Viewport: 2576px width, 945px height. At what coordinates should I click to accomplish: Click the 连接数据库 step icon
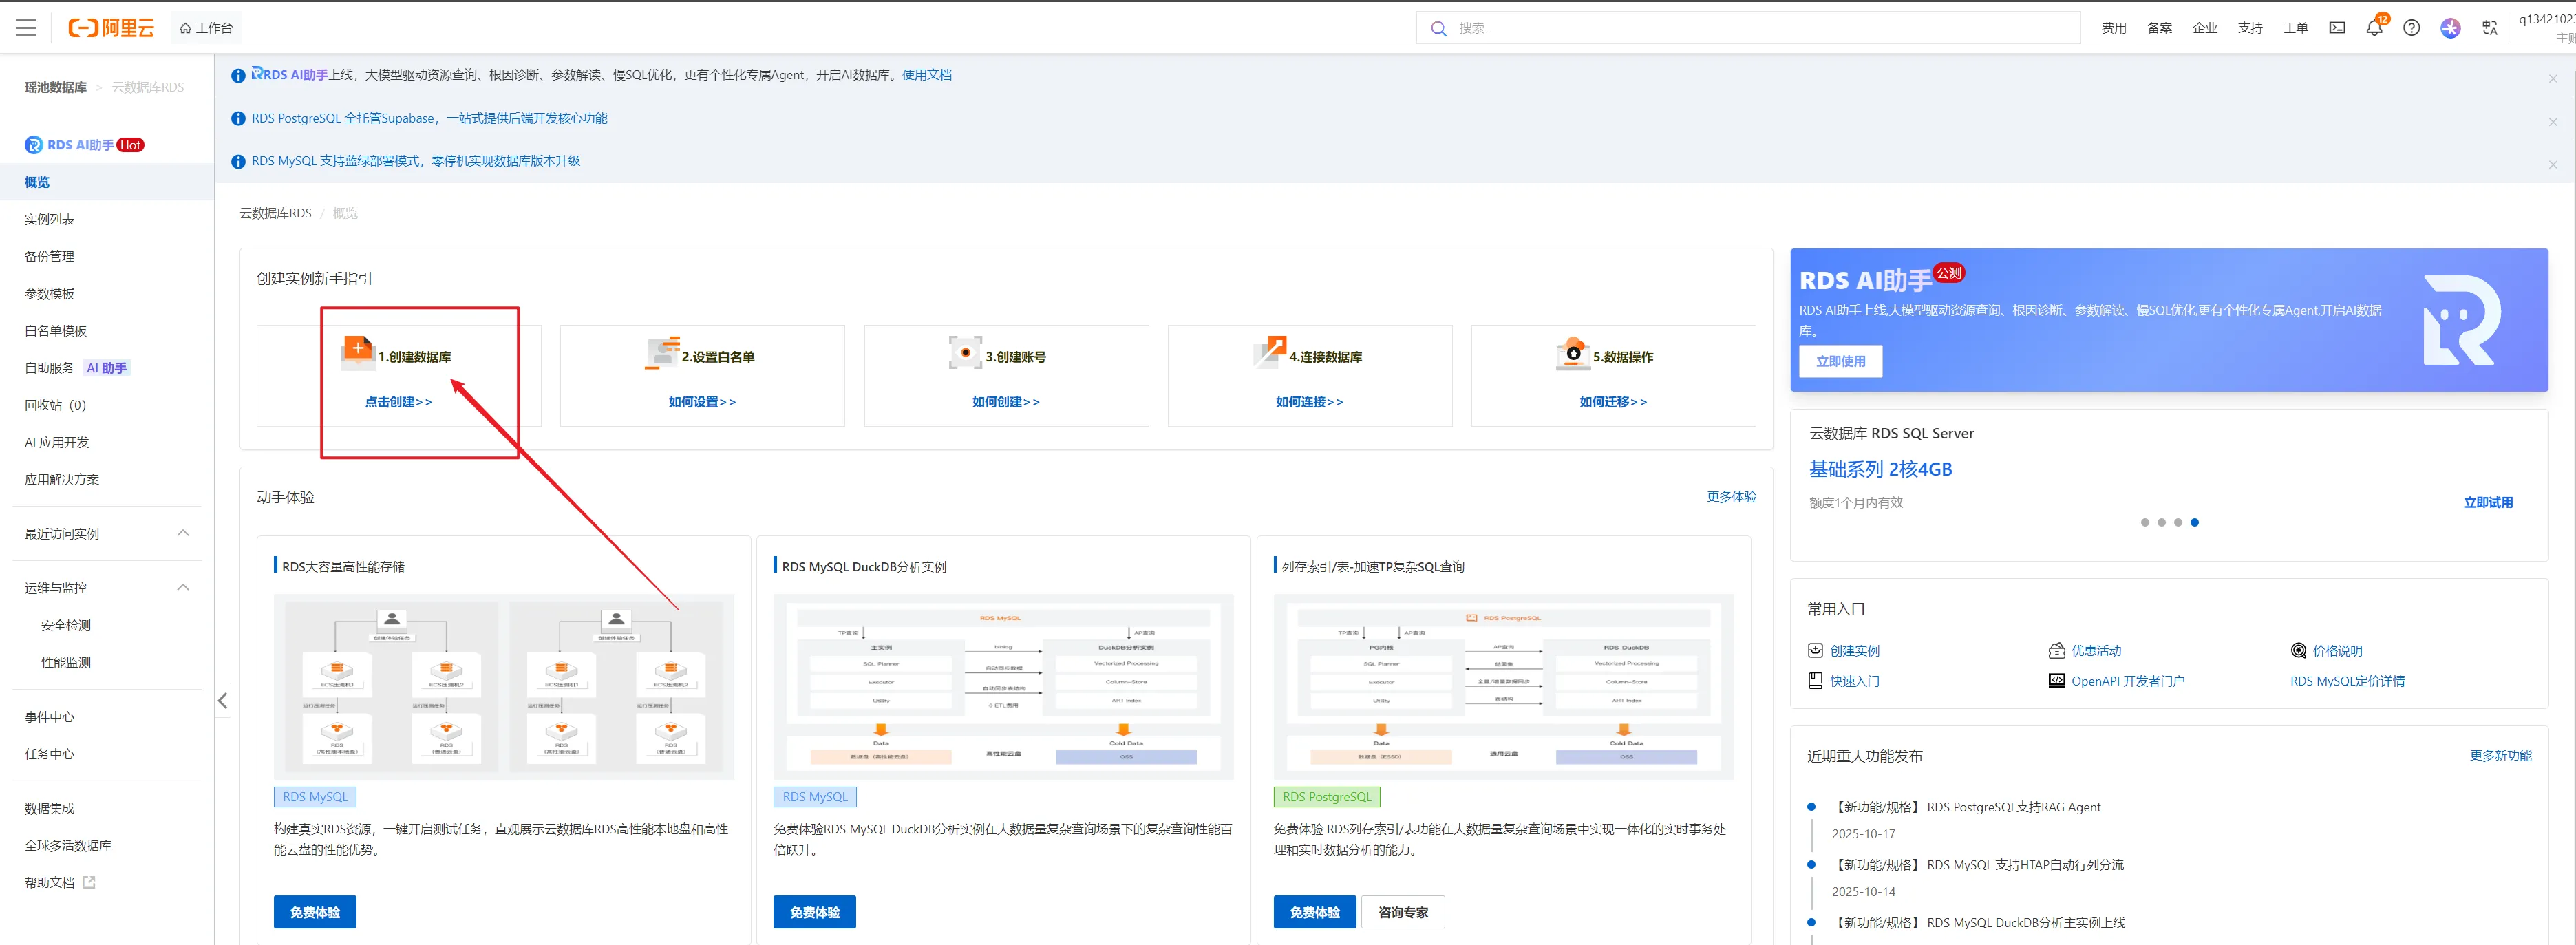pos(1269,352)
